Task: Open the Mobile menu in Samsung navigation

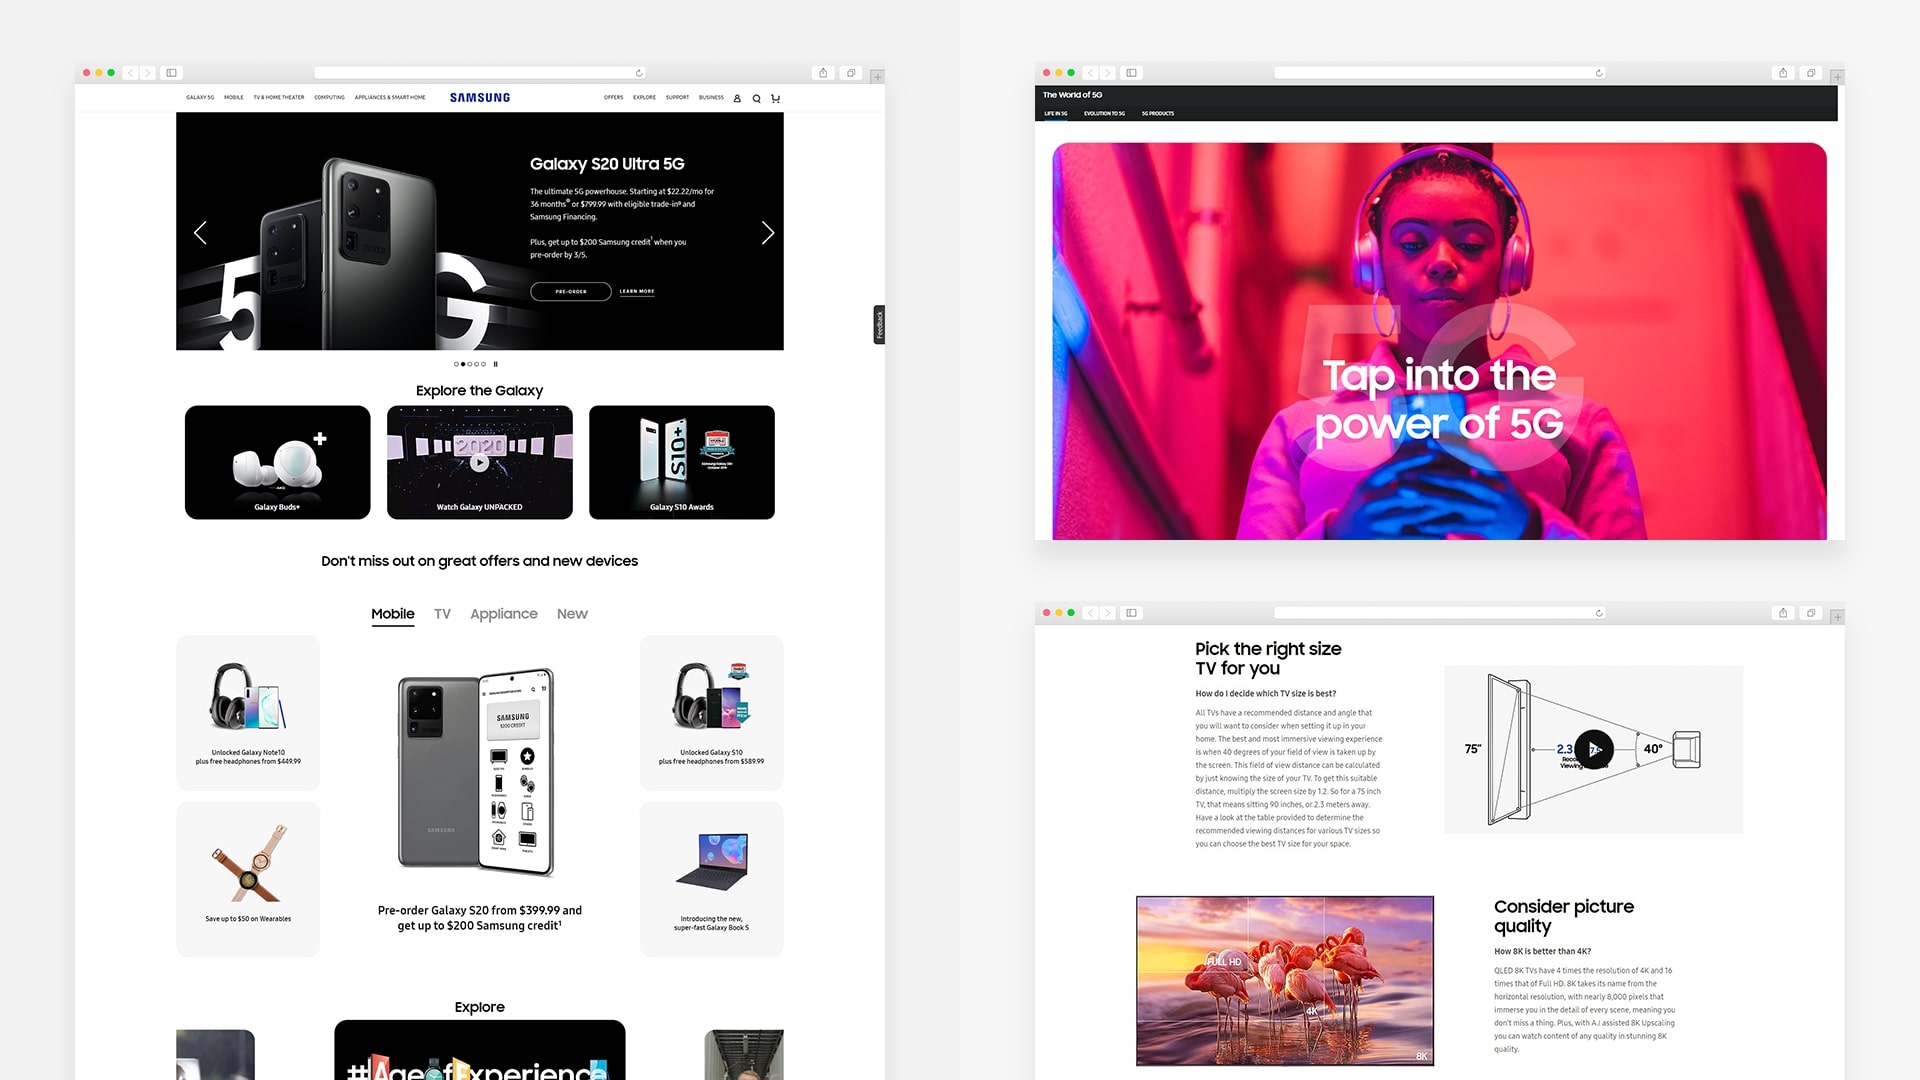Action: pos(234,98)
